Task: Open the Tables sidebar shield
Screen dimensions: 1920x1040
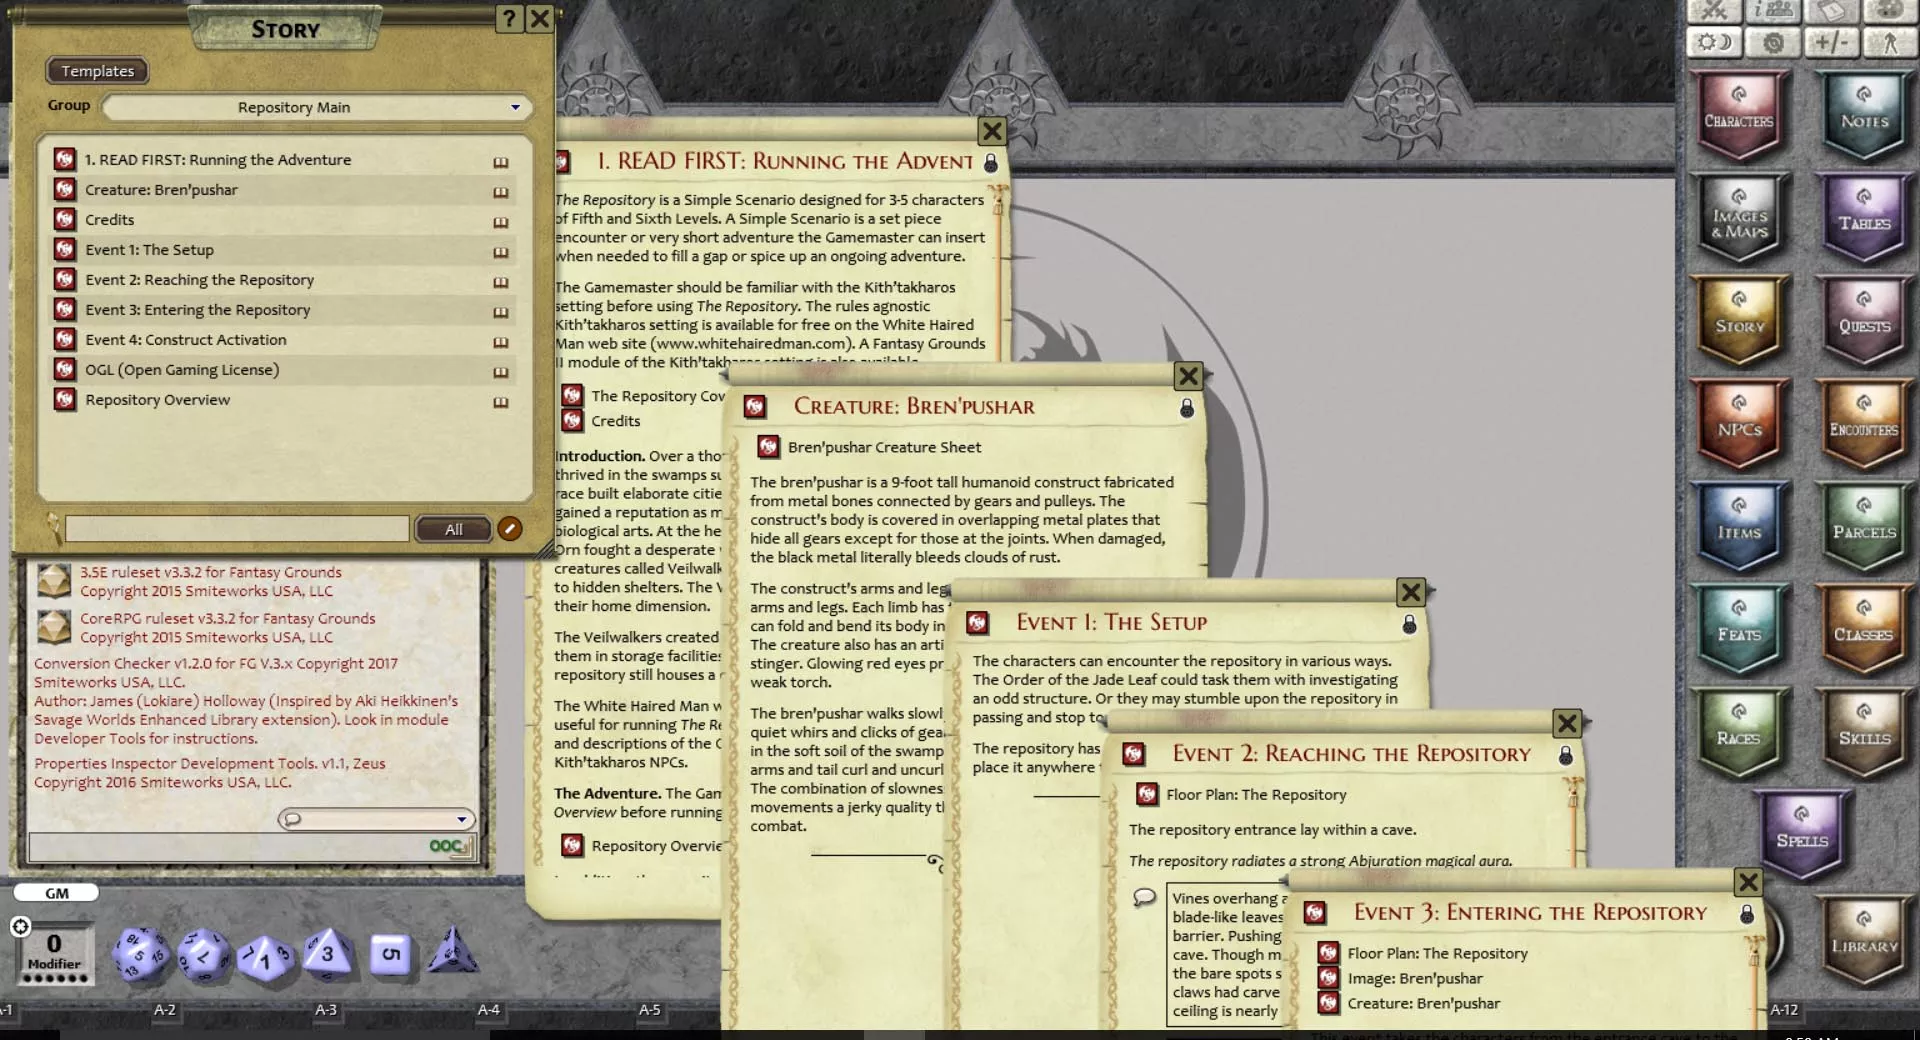Action: (1864, 219)
